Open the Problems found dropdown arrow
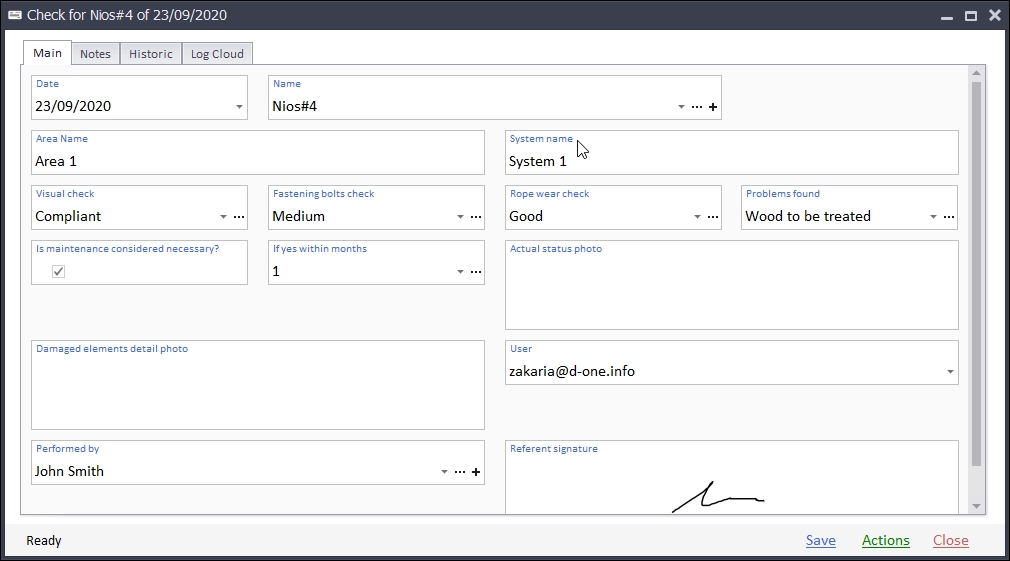 tap(933, 217)
